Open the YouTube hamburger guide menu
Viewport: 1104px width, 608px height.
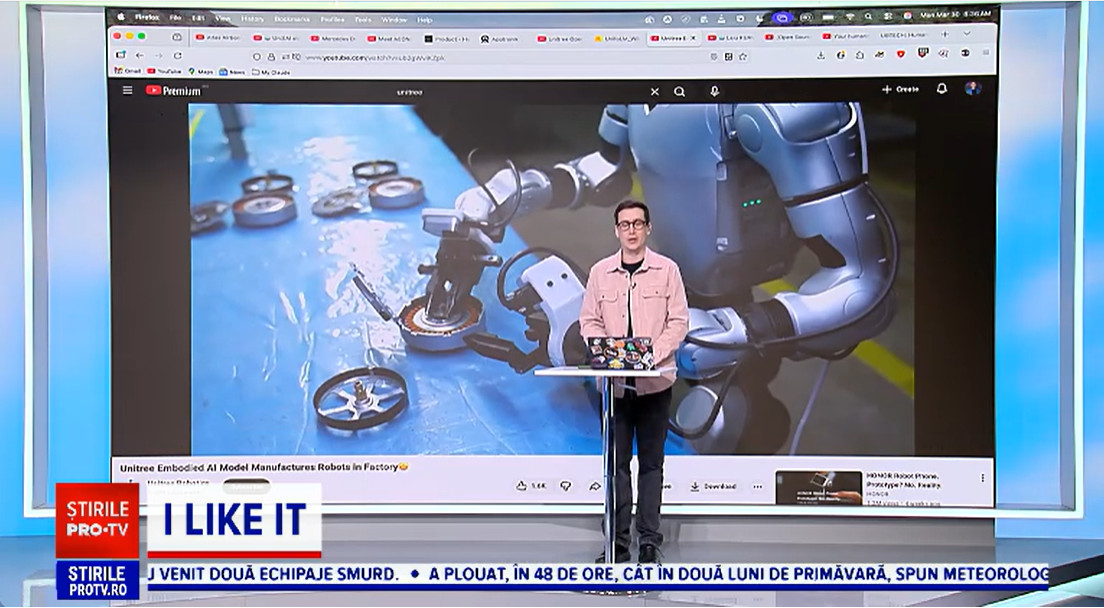tap(127, 90)
